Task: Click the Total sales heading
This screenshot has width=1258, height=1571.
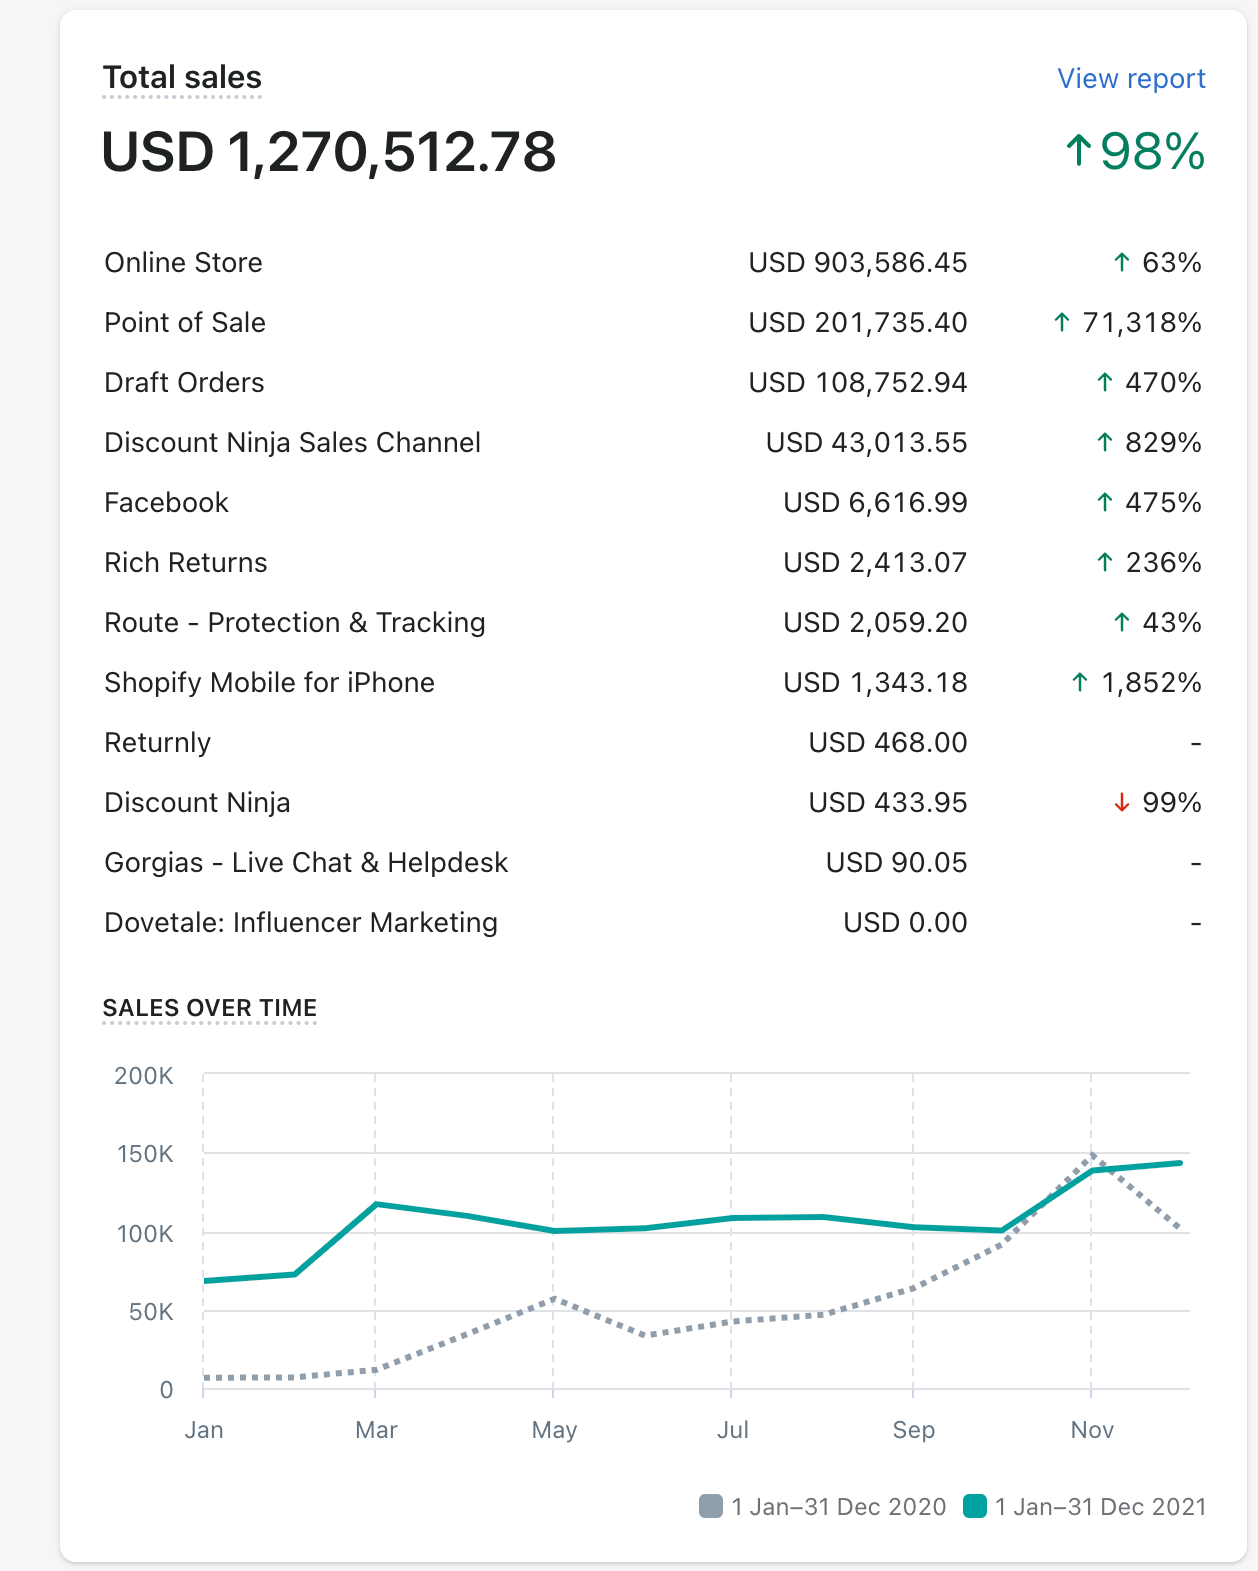Action: 182,78
